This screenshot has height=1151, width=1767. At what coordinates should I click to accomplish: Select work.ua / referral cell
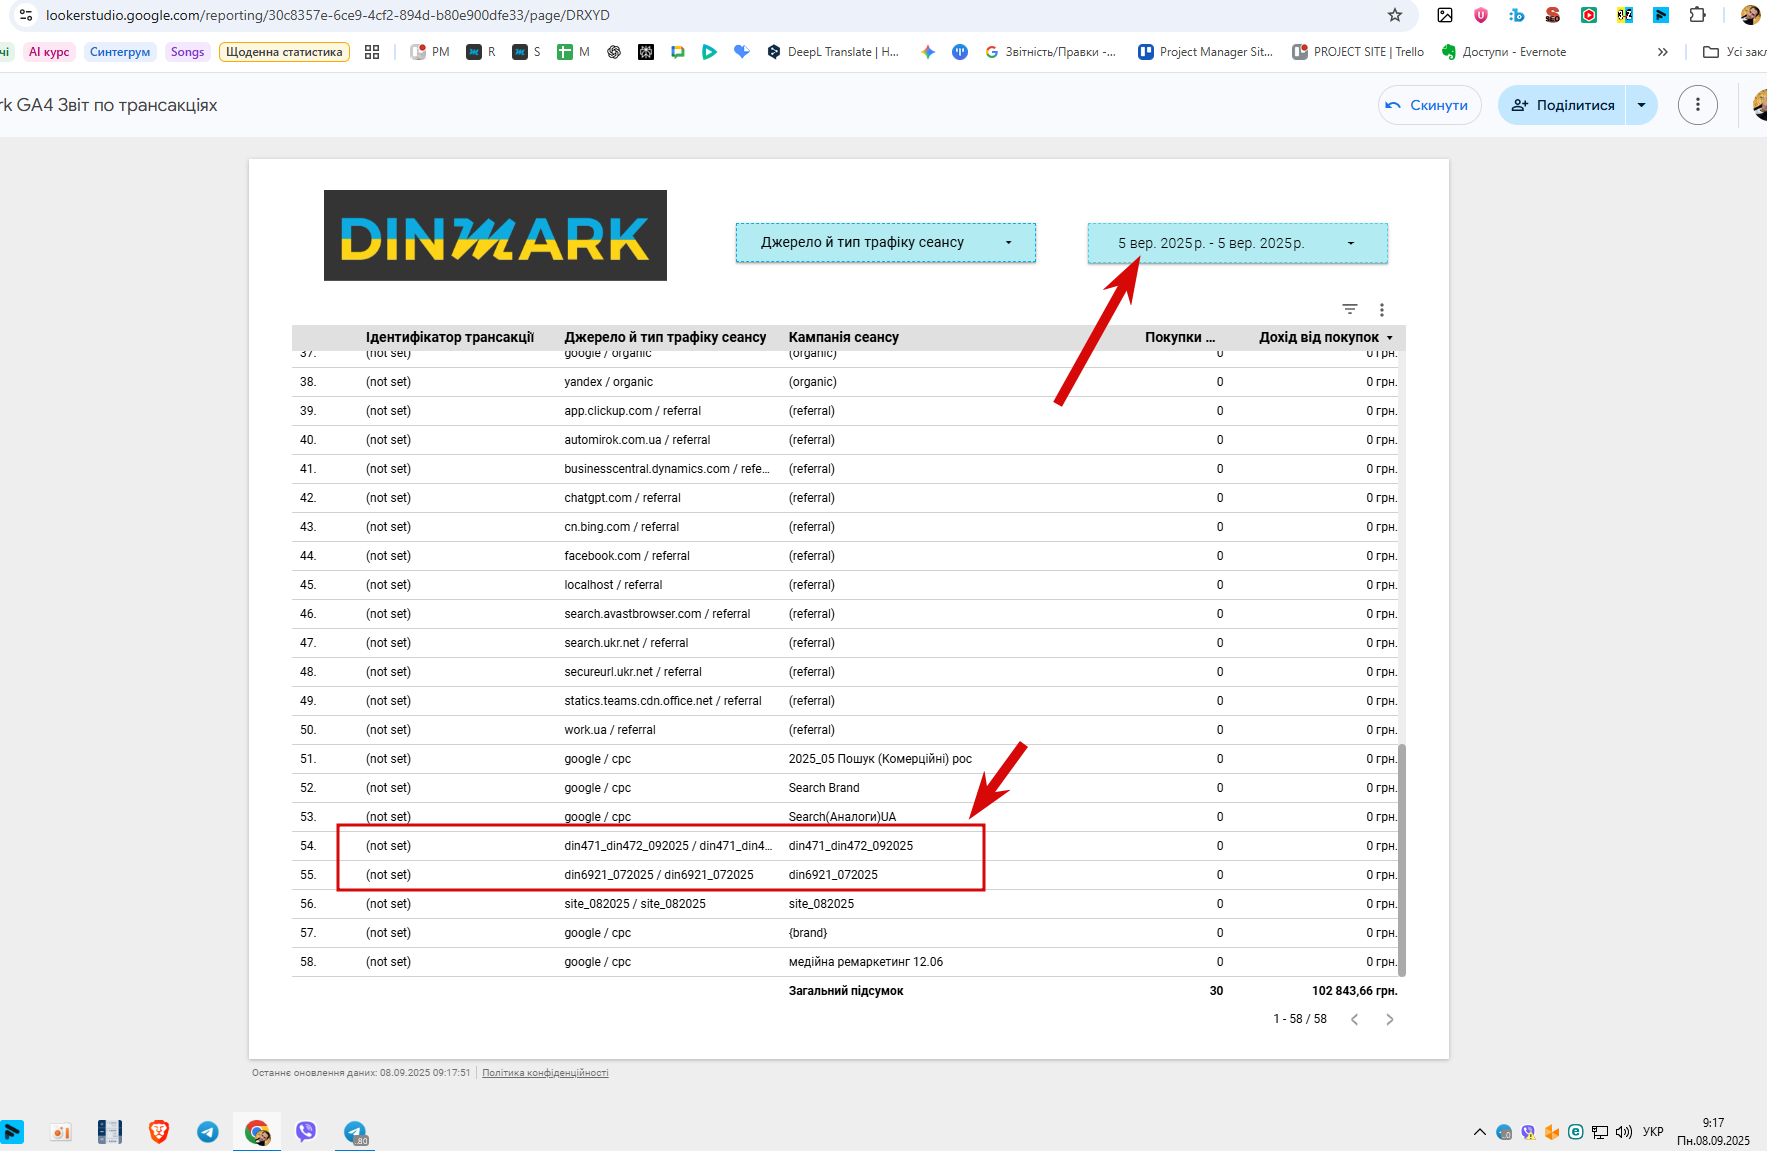pos(610,730)
